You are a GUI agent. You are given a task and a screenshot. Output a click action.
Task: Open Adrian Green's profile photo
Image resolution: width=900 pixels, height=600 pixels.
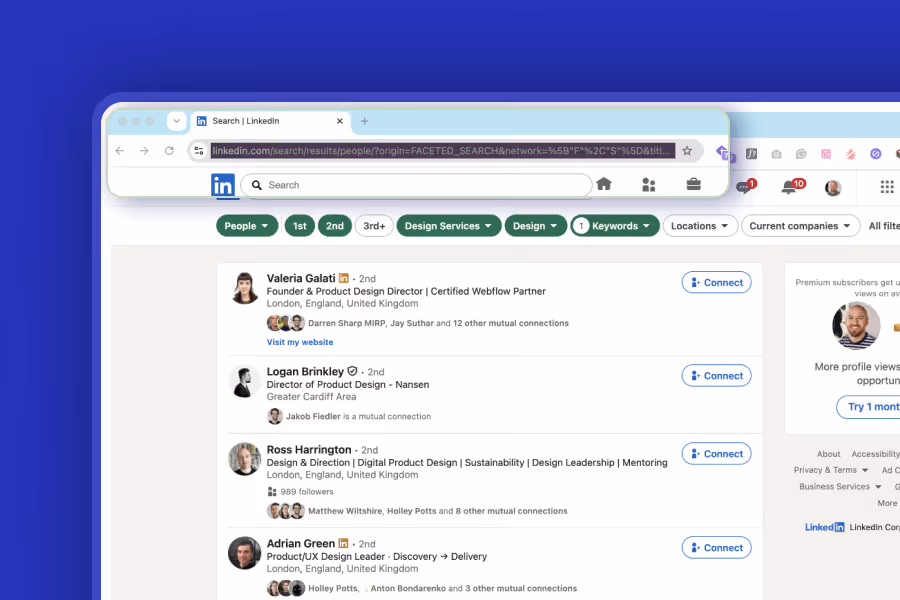tap(245, 553)
